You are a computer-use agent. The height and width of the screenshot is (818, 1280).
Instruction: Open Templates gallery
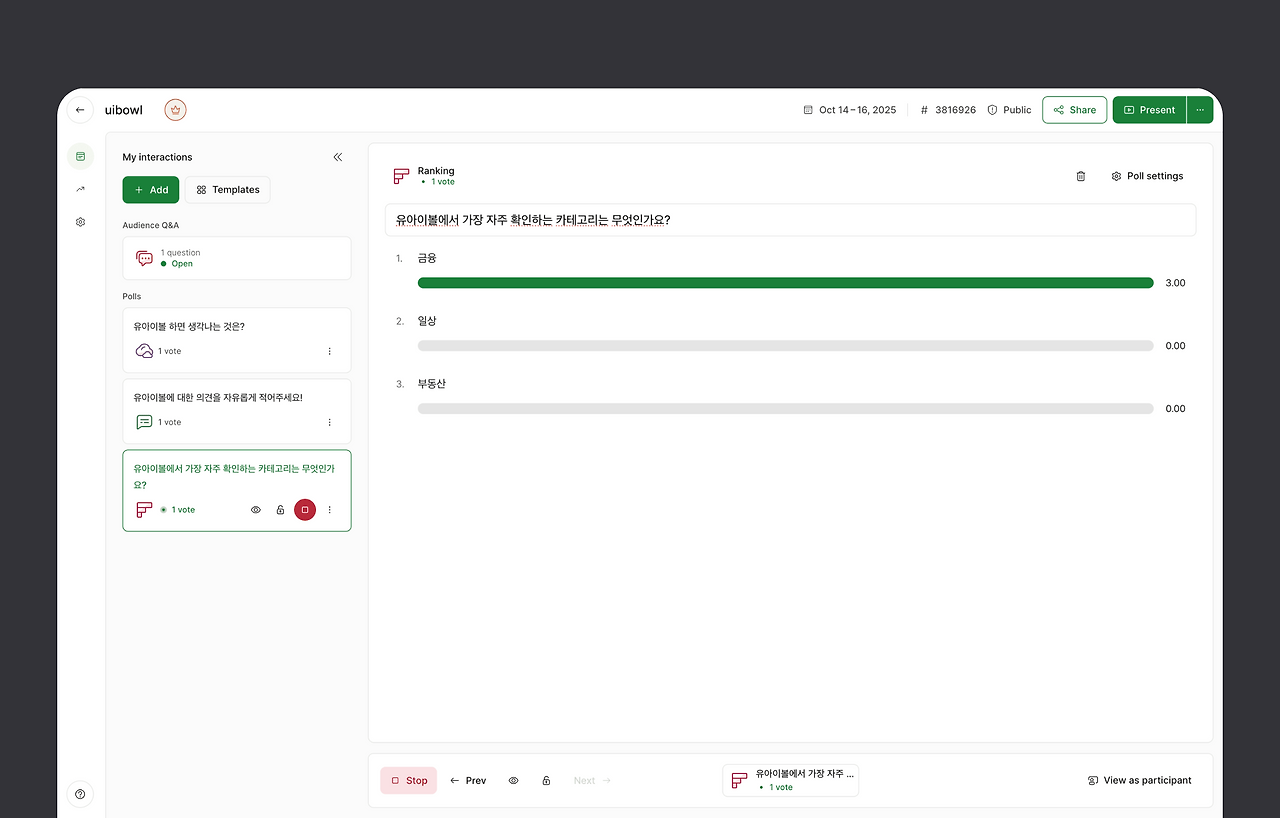(227, 190)
